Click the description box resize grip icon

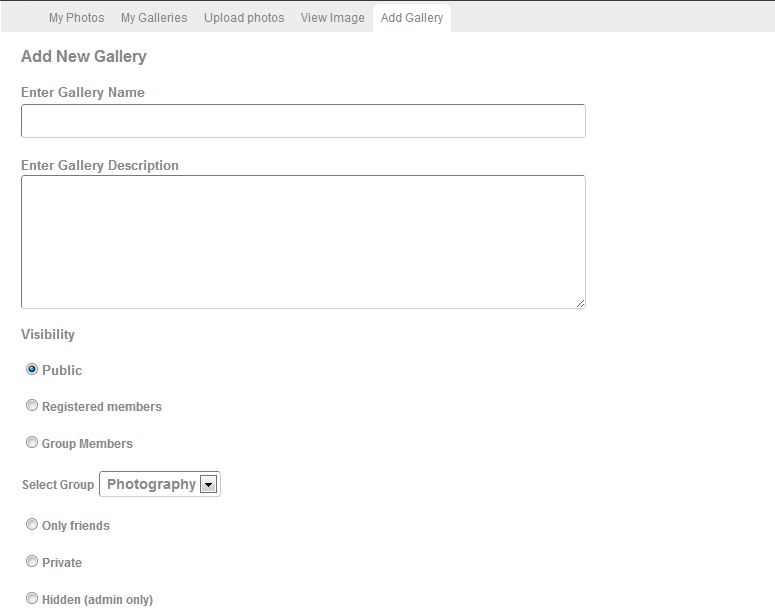point(580,304)
